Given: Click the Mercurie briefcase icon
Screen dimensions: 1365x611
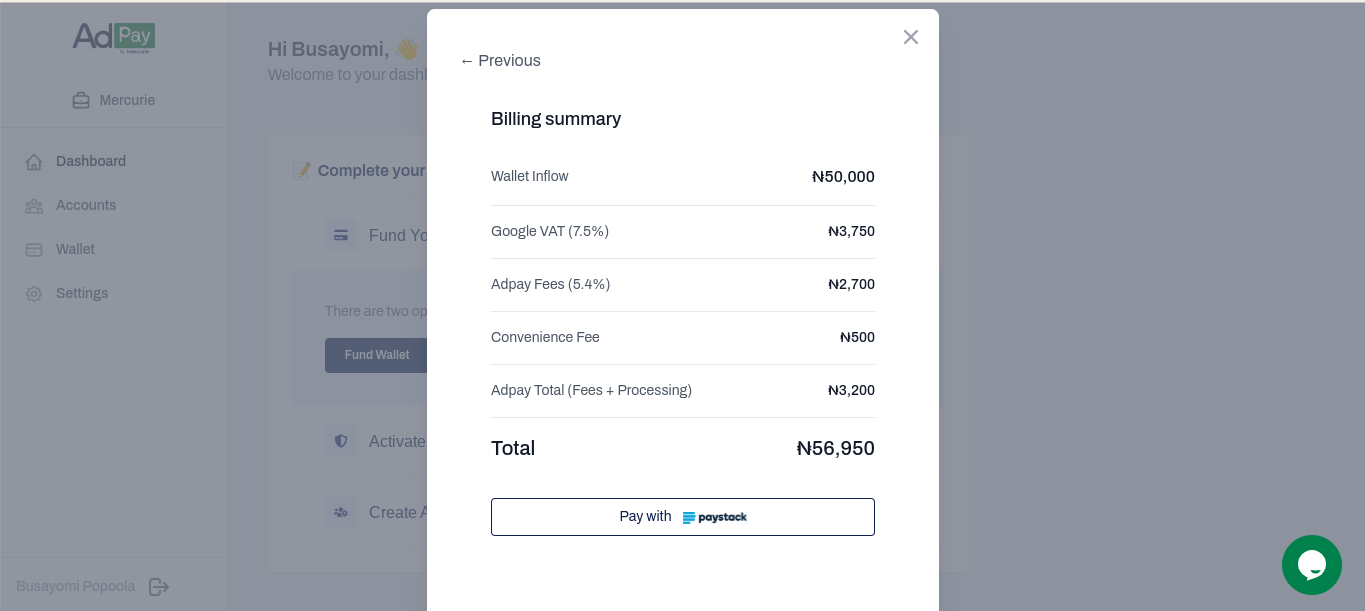Looking at the screenshot, I should pyautogui.click(x=81, y=101).
